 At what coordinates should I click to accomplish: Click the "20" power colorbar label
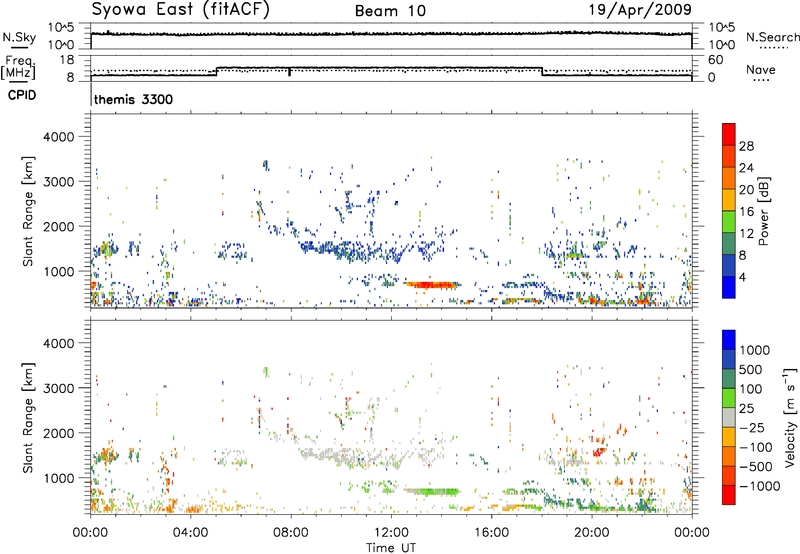coord(746,190)
